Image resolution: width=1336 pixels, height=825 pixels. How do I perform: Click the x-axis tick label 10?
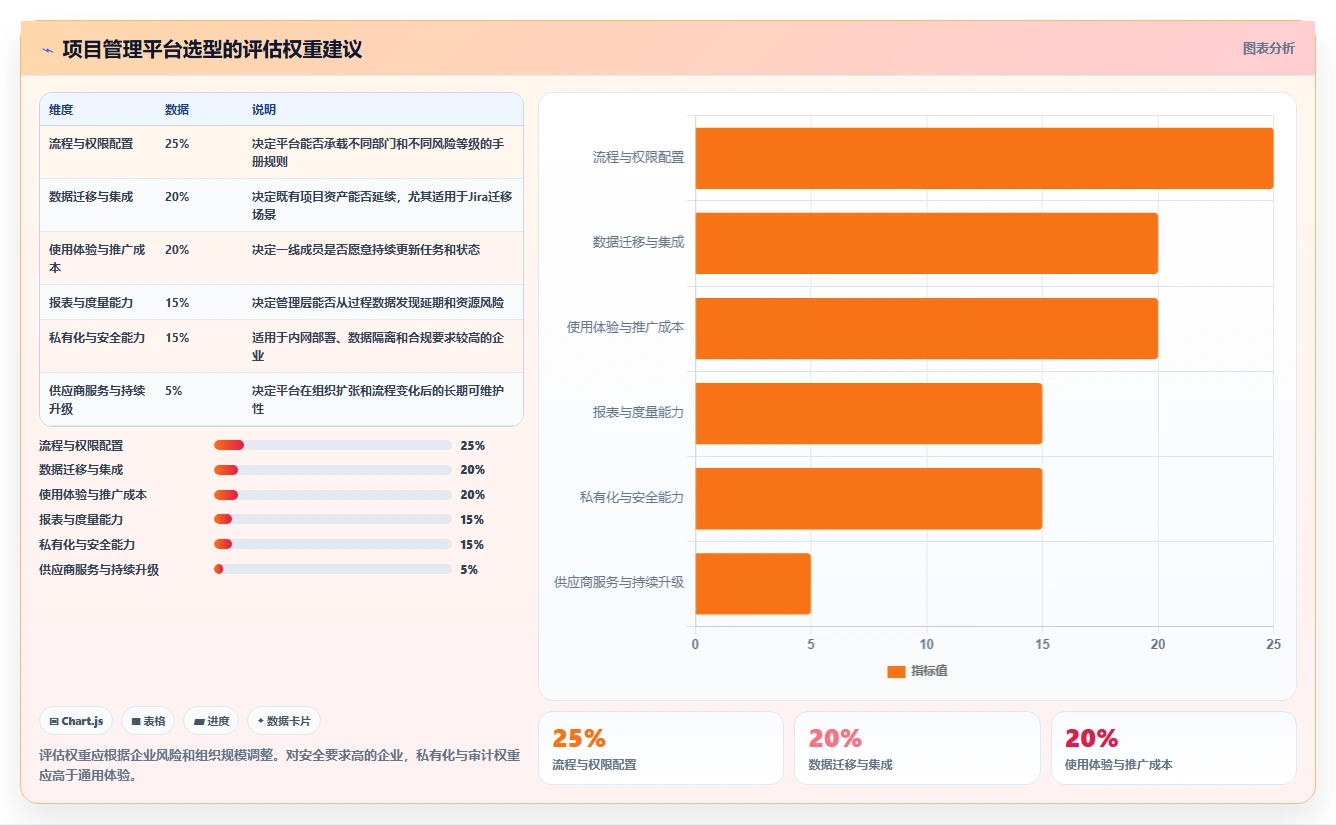pos(927,644)
